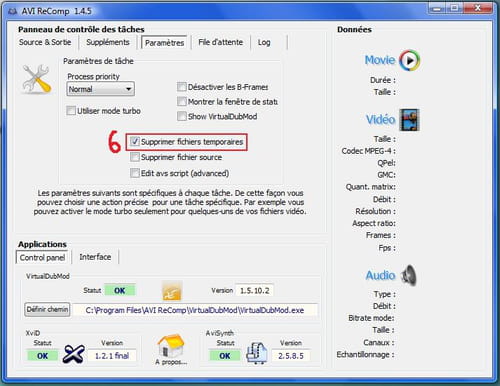Click the VirtualDubMod orange icon

click(172, 291)
